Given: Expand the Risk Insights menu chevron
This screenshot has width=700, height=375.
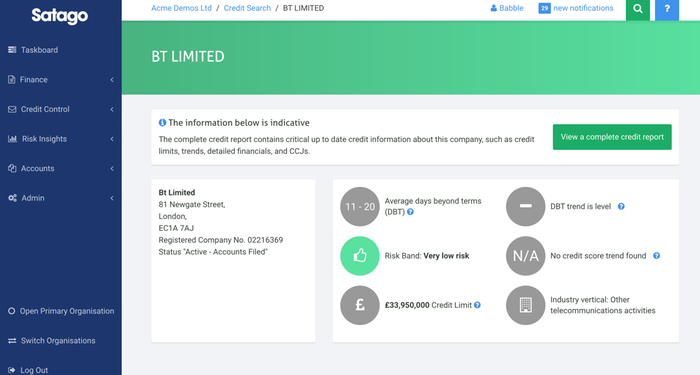Looking at the screenshot, I should [112, 139].
